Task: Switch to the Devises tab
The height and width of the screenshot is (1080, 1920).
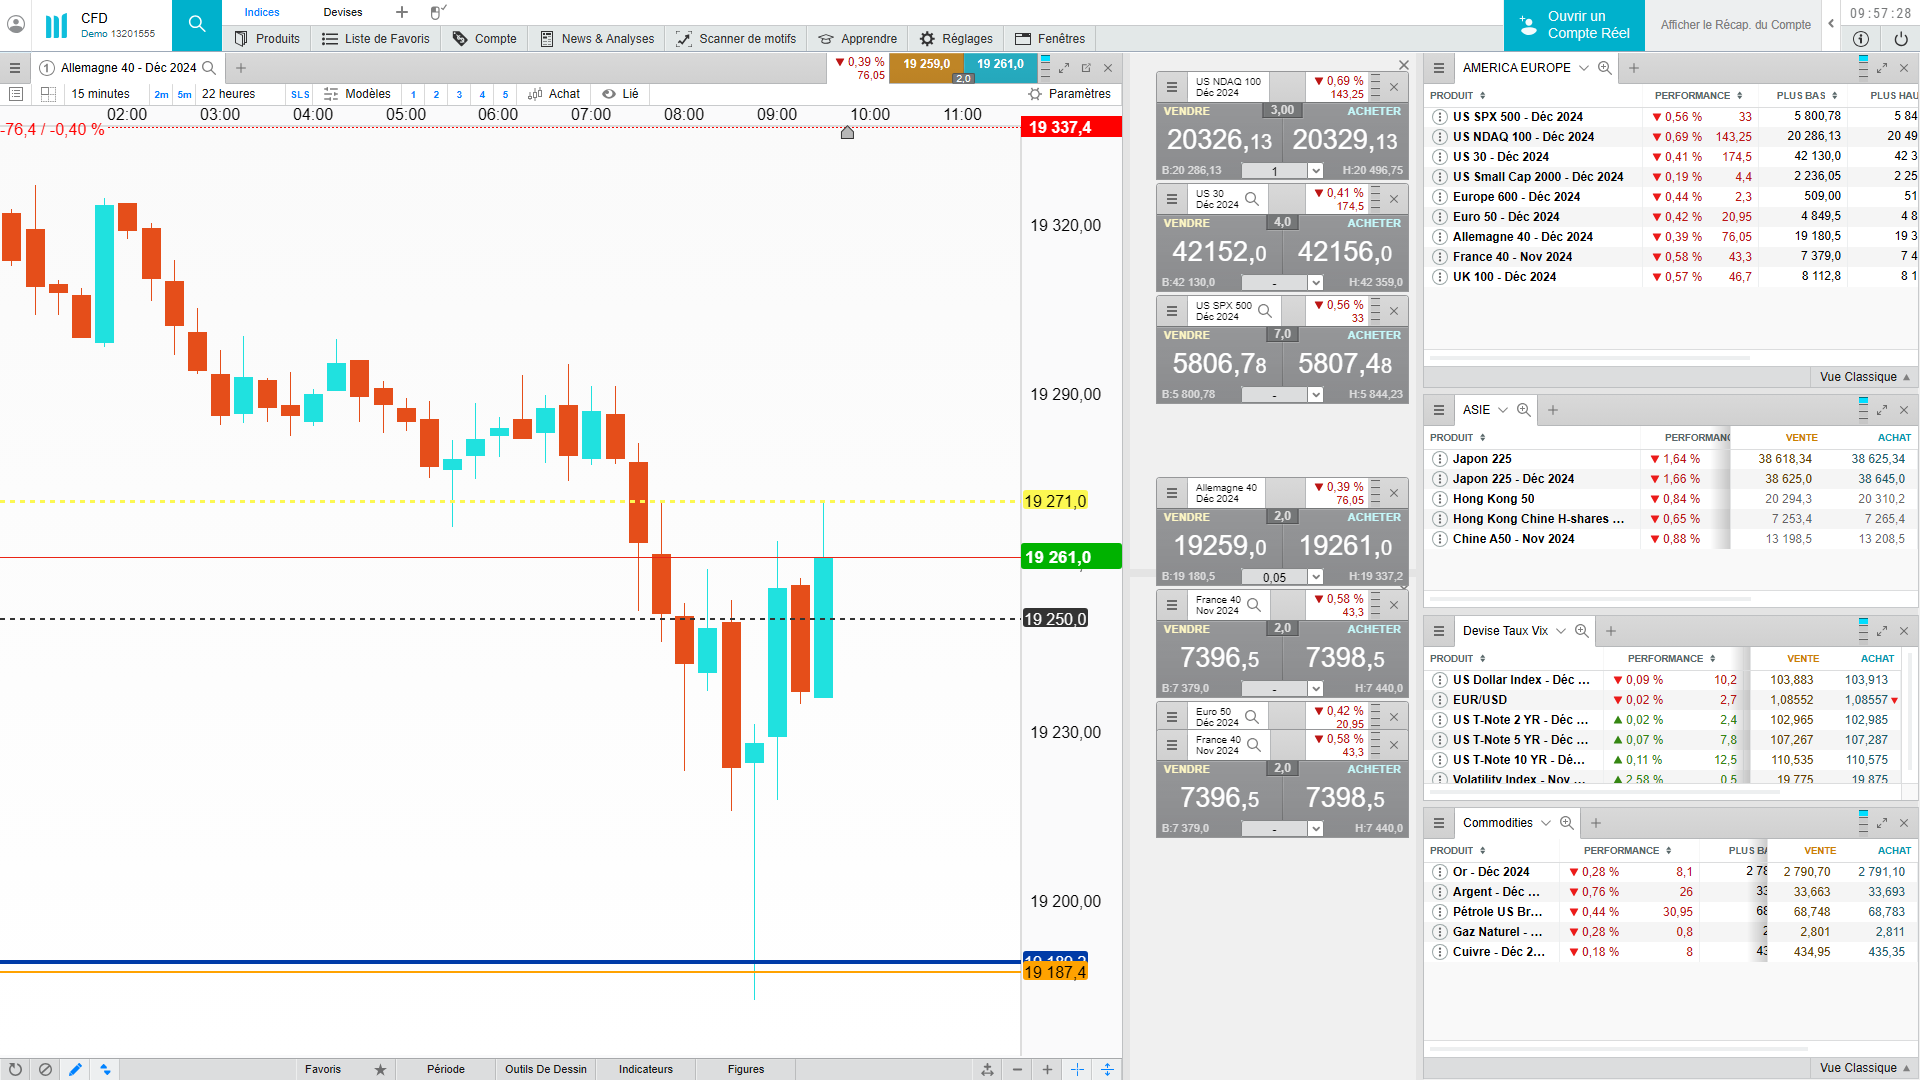Action: tap(343, 12)
